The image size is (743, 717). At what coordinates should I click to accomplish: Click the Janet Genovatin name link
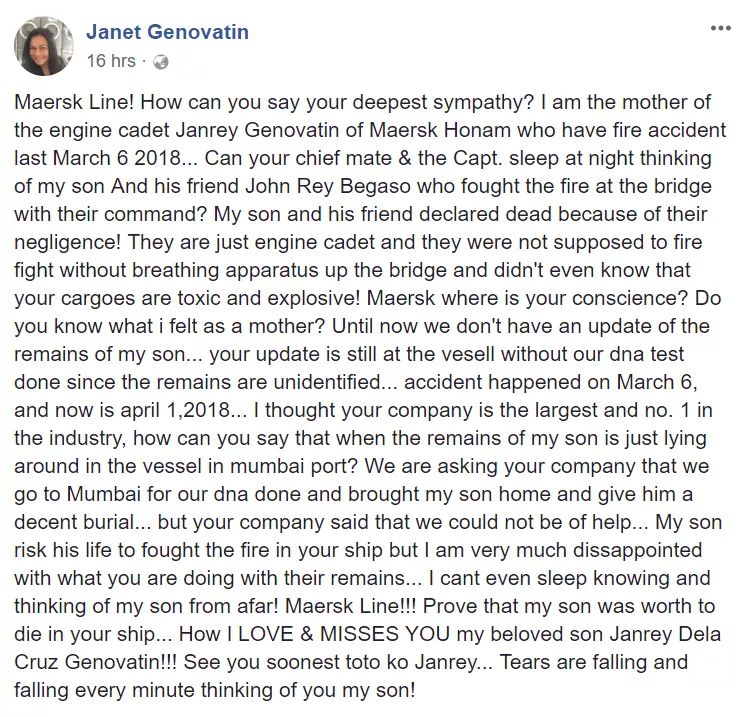pyautogui.click(x=167, y=32)
